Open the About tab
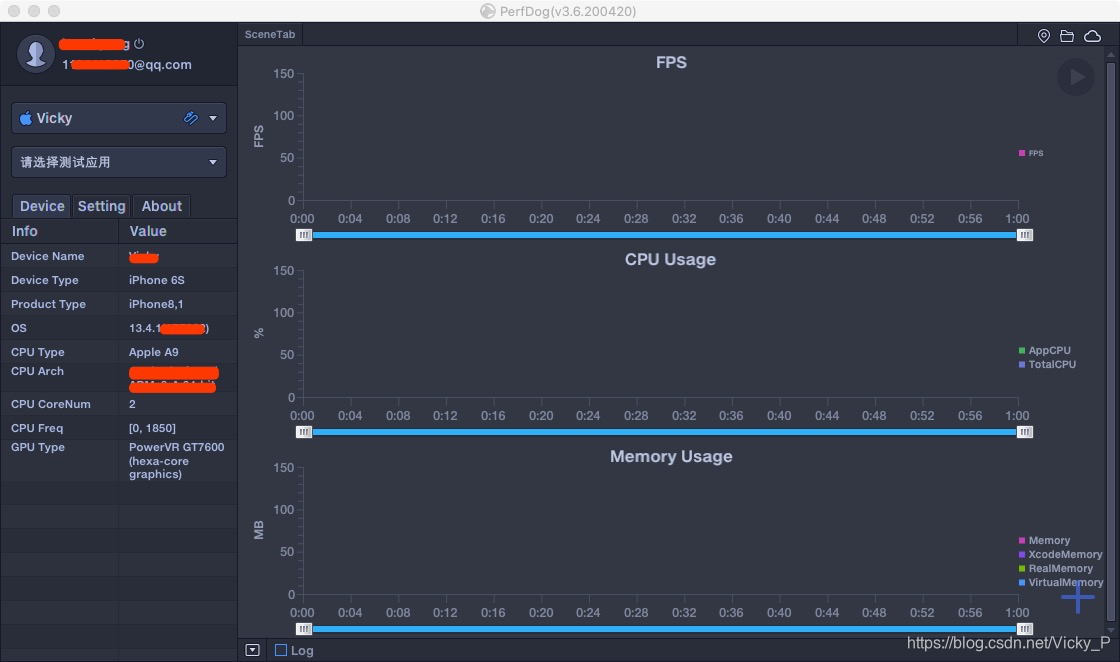This screenshot has width=1120, height=662. point(161,206)
